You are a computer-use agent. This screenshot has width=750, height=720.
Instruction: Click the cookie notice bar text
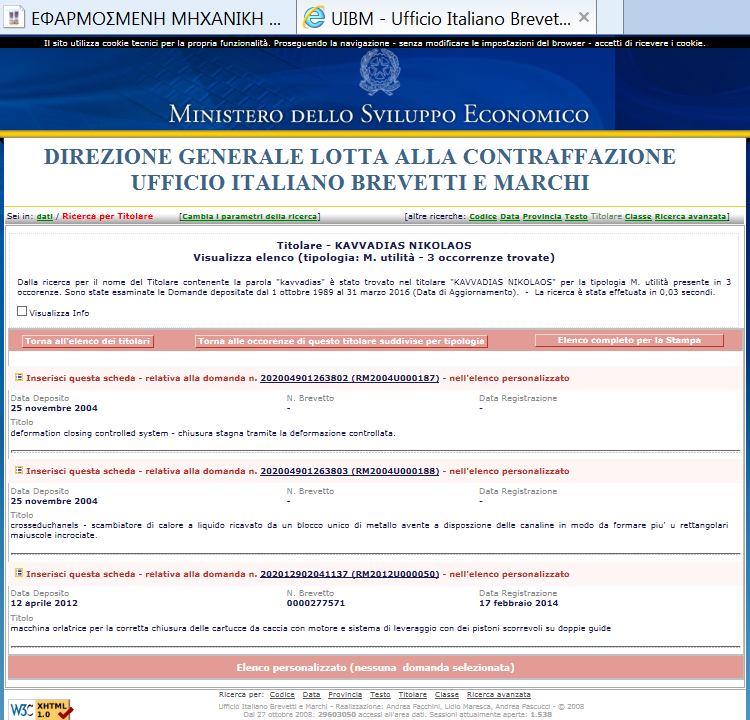[375, 43]
